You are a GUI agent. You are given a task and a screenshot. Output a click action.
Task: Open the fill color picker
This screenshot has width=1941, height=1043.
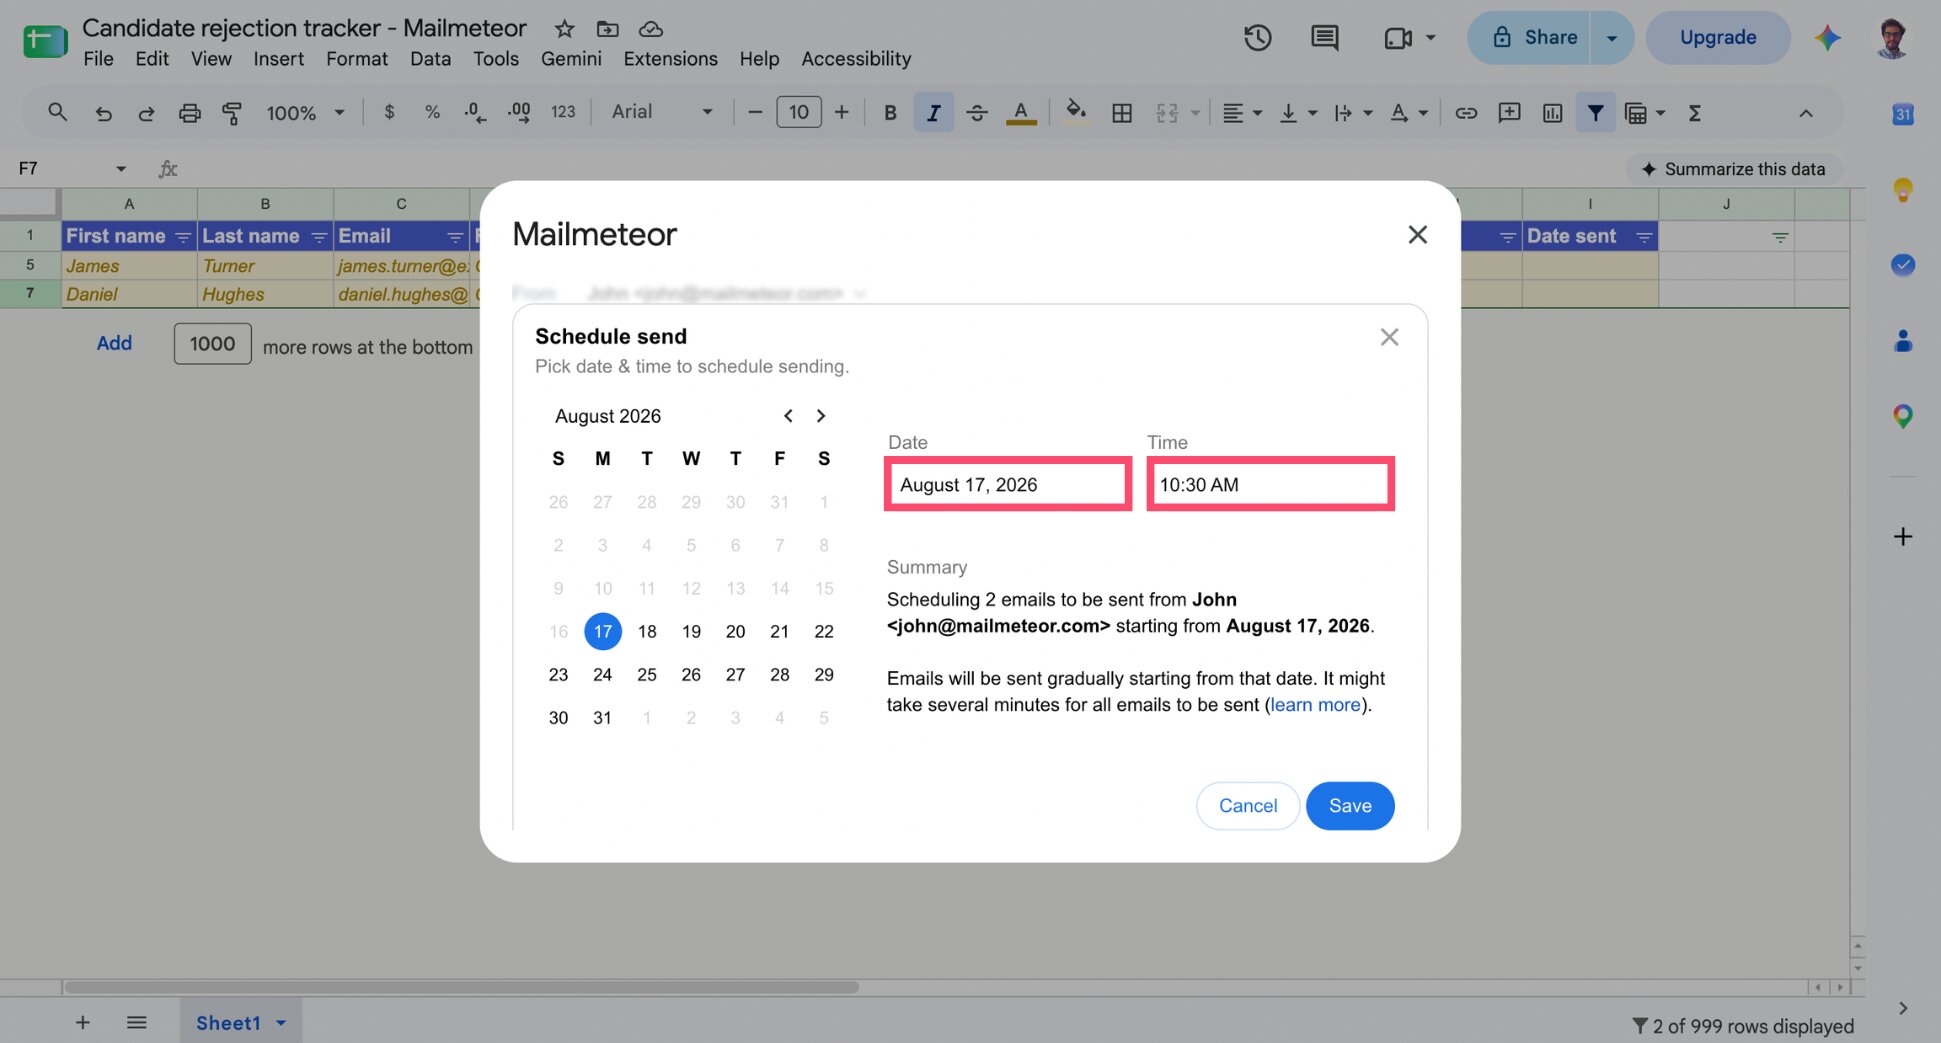tap(1076, 112)
